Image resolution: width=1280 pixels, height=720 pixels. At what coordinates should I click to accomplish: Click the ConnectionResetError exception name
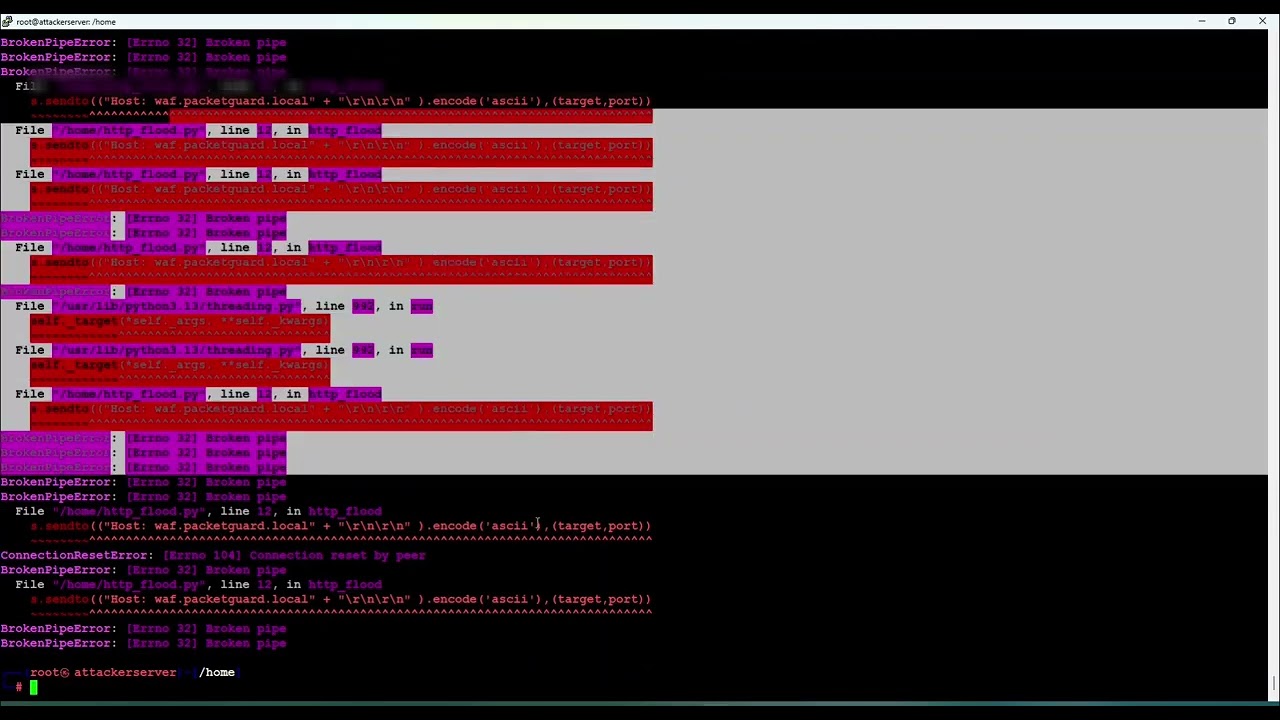click(74, 555)
